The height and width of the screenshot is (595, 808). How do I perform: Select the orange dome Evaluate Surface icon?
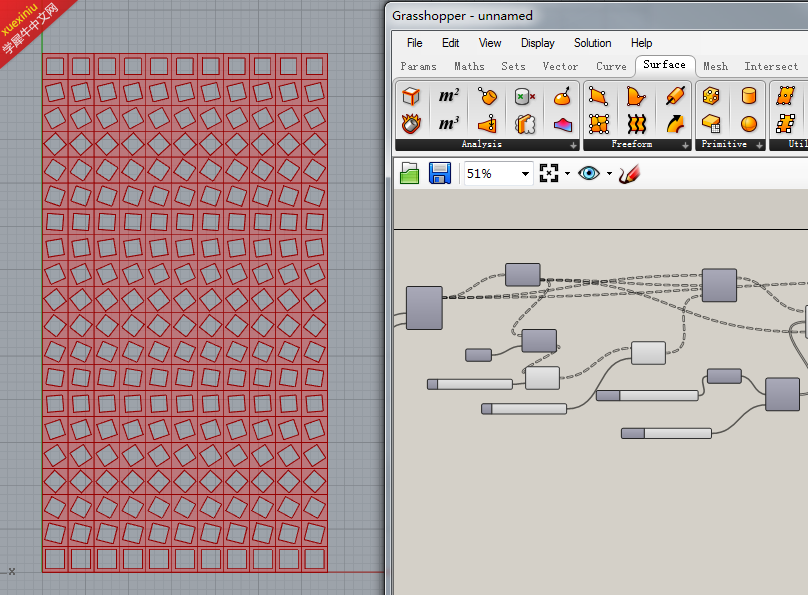[x=562, y=96]
